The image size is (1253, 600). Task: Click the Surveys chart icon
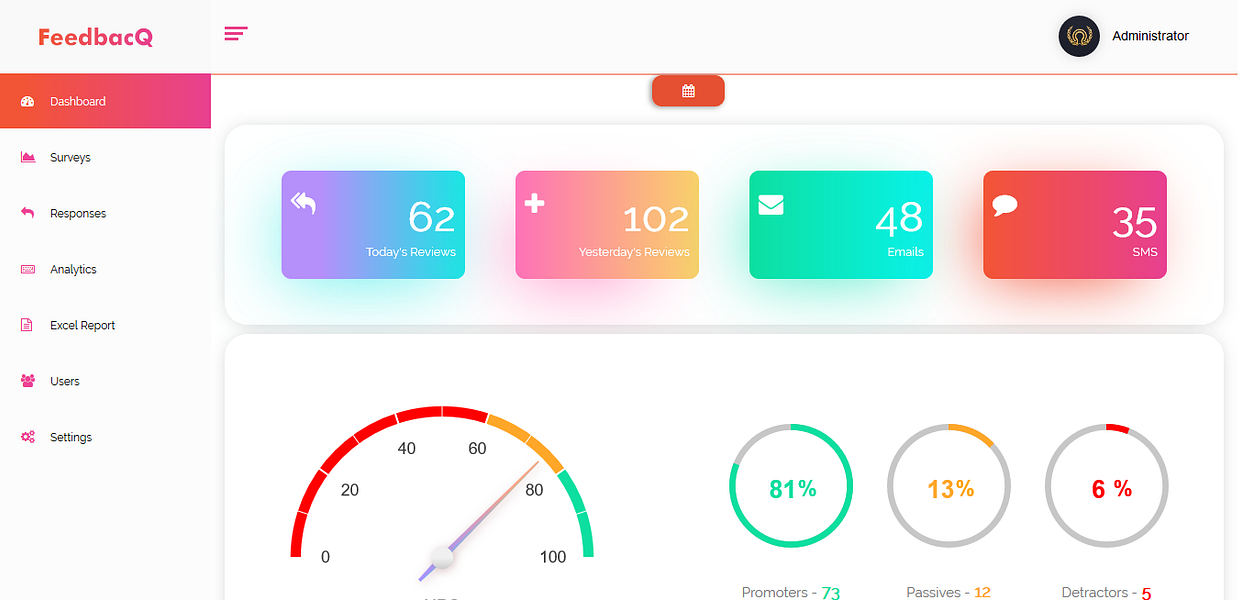pos(28,157)
